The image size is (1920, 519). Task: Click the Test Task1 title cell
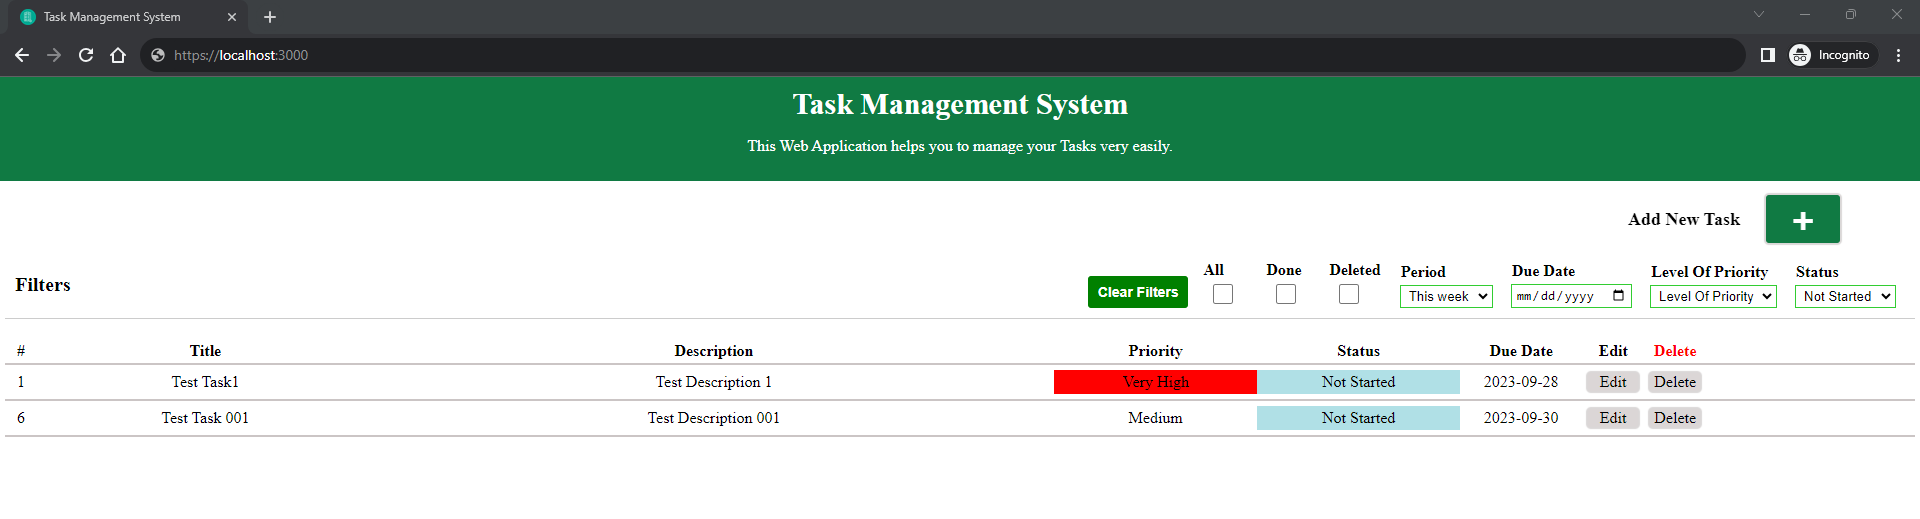click(205, 382)
